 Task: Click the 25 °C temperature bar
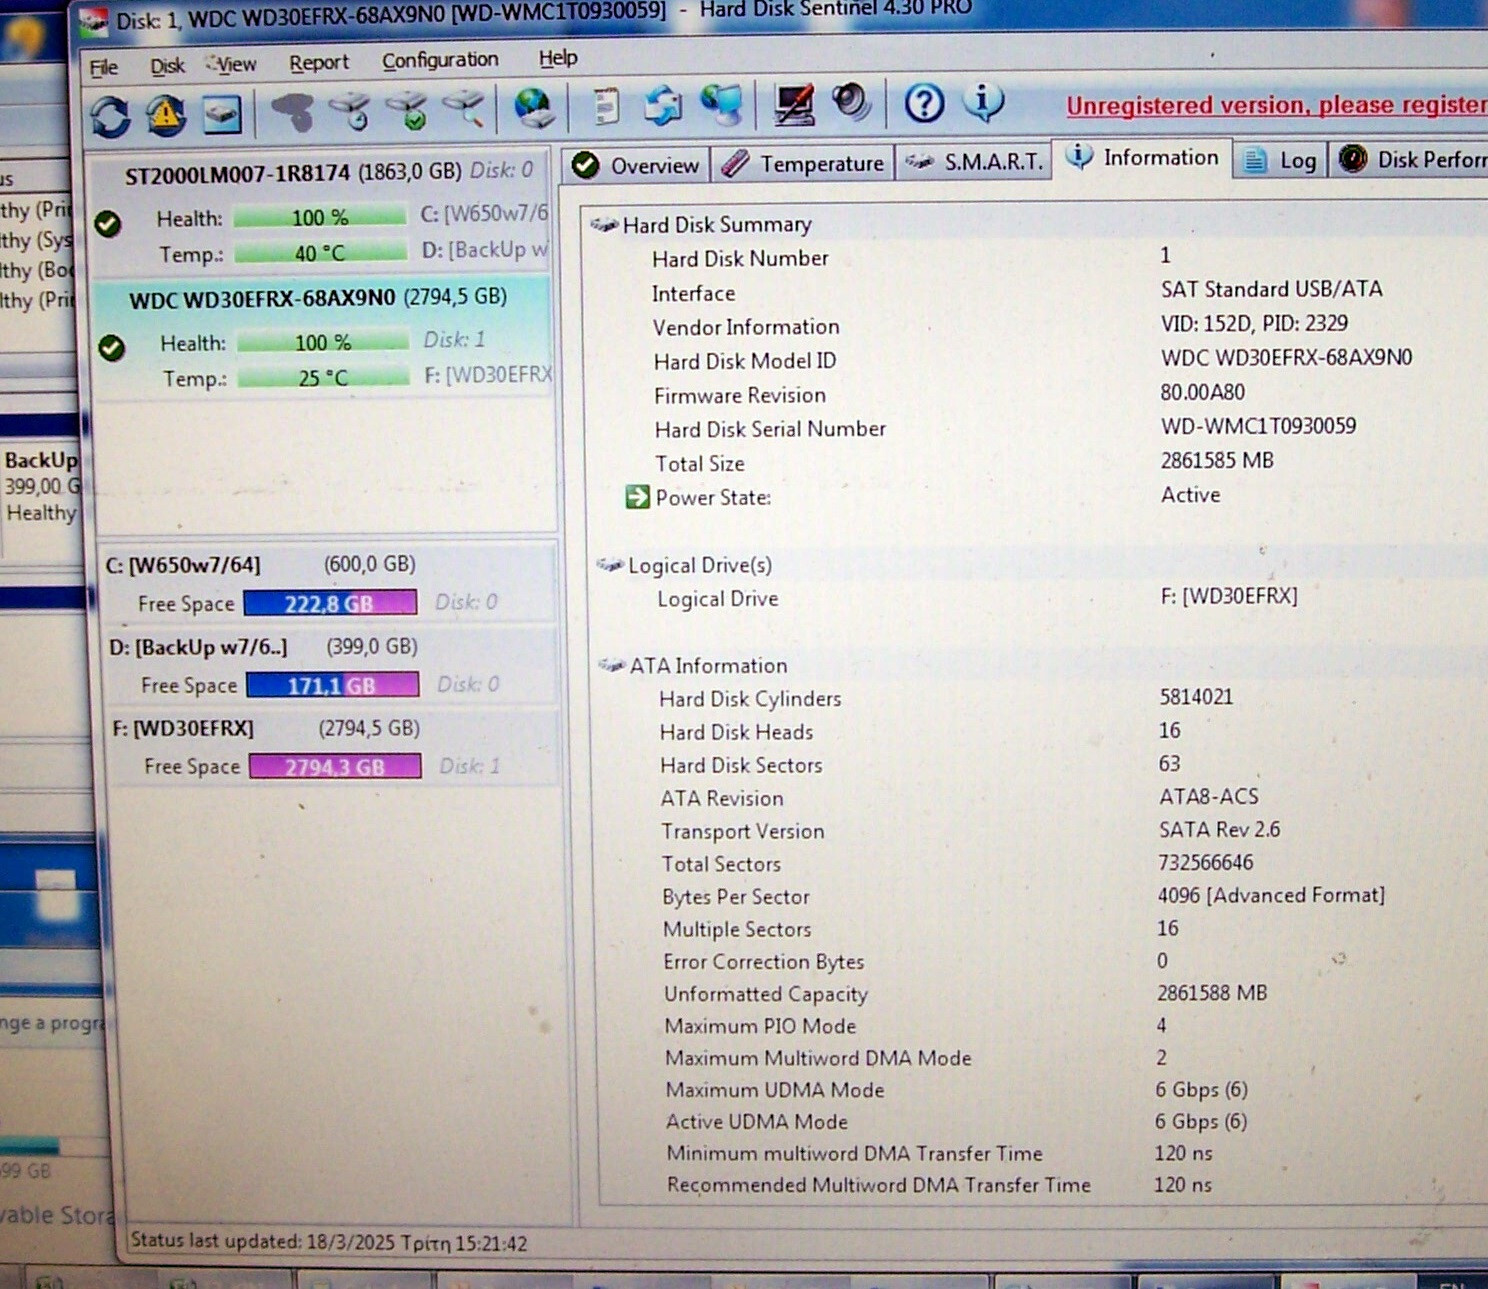coord(324,377)
